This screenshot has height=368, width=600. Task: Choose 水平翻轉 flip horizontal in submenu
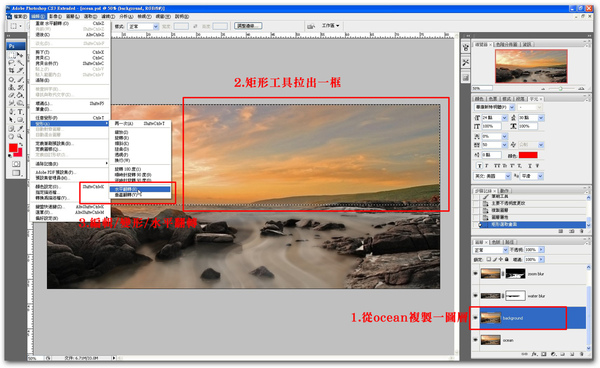pos(140,189)
